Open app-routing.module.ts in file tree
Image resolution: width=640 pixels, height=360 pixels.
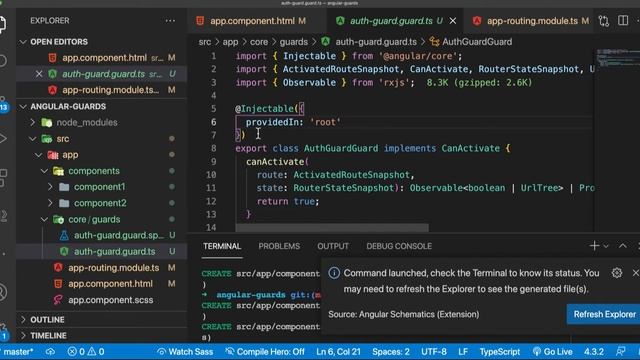click(x=113, y=268)
